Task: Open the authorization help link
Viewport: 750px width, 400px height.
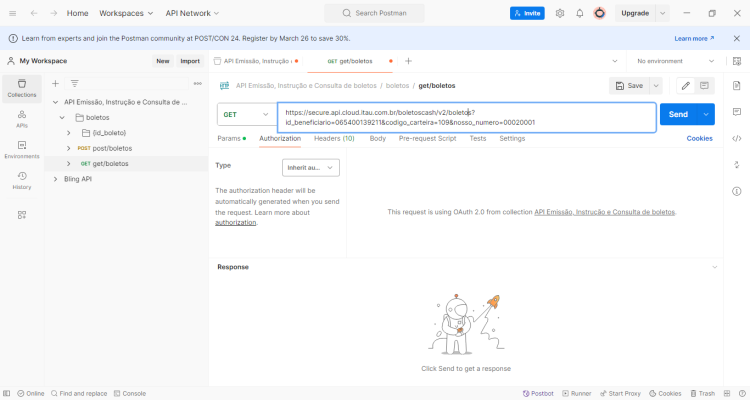Action: (x=236, y=222)
